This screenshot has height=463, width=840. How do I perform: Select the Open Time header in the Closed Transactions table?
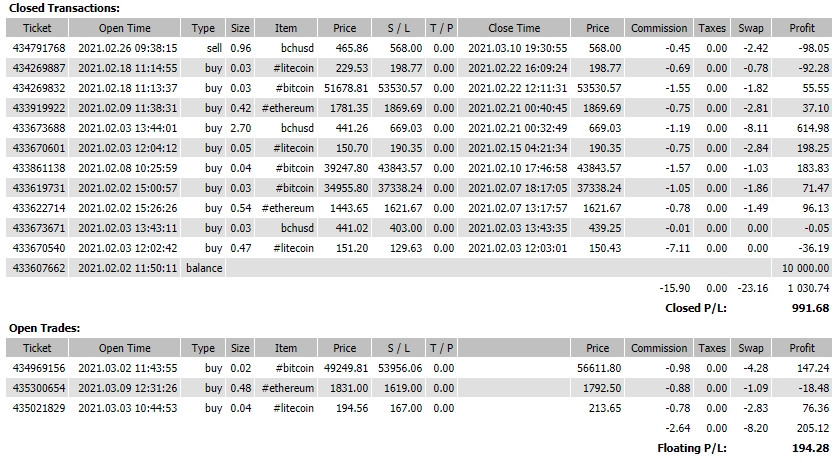pos(124,28)
